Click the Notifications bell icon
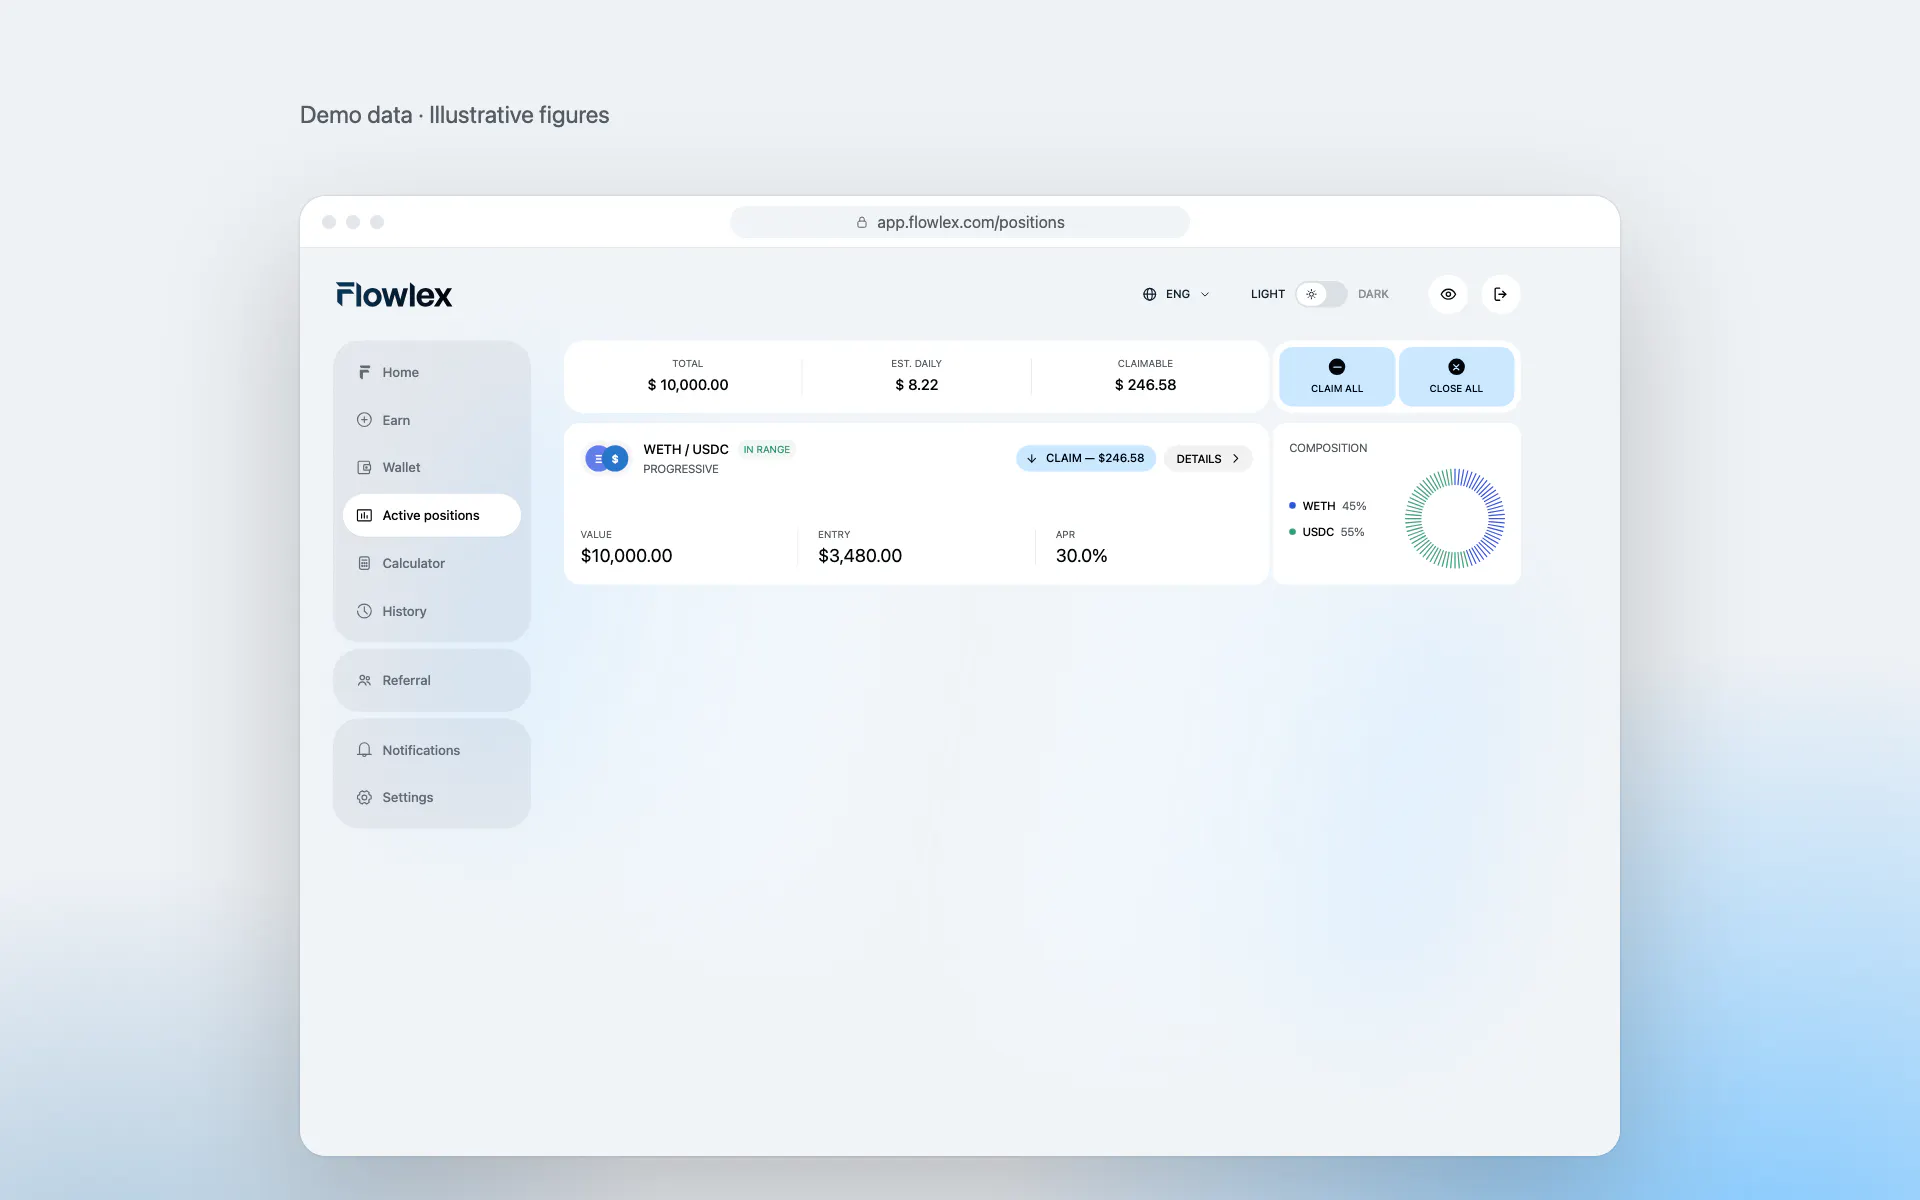The height and width of the screenshot is (1200, 1920). 364,750
